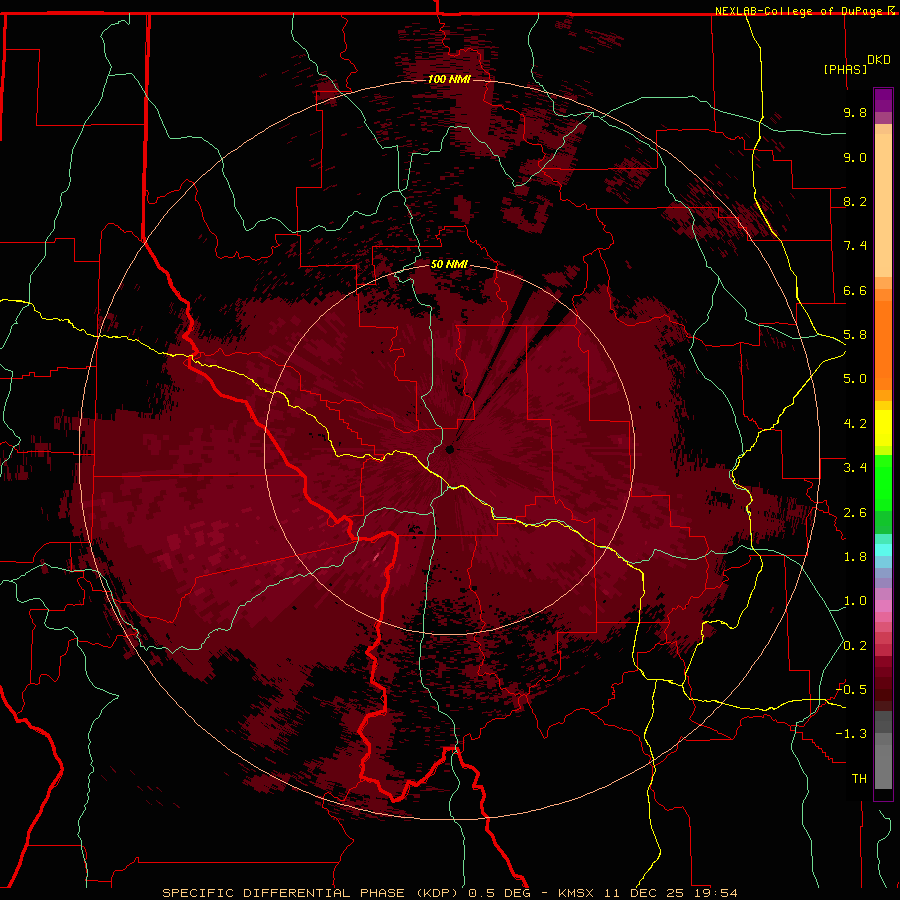Pick the orange segment of the color bar
Screen dimensions: 900x900
coord(883,344)
